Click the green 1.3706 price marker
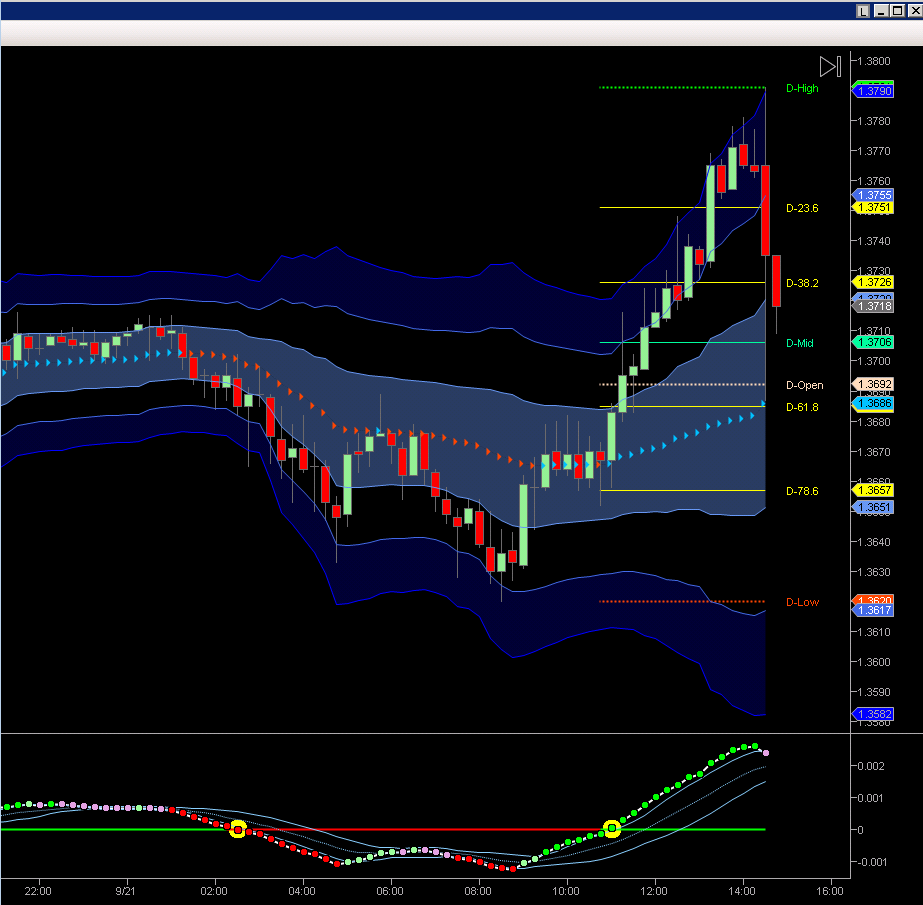The width and height of the screenshot is (923, 905). (874, 342)
